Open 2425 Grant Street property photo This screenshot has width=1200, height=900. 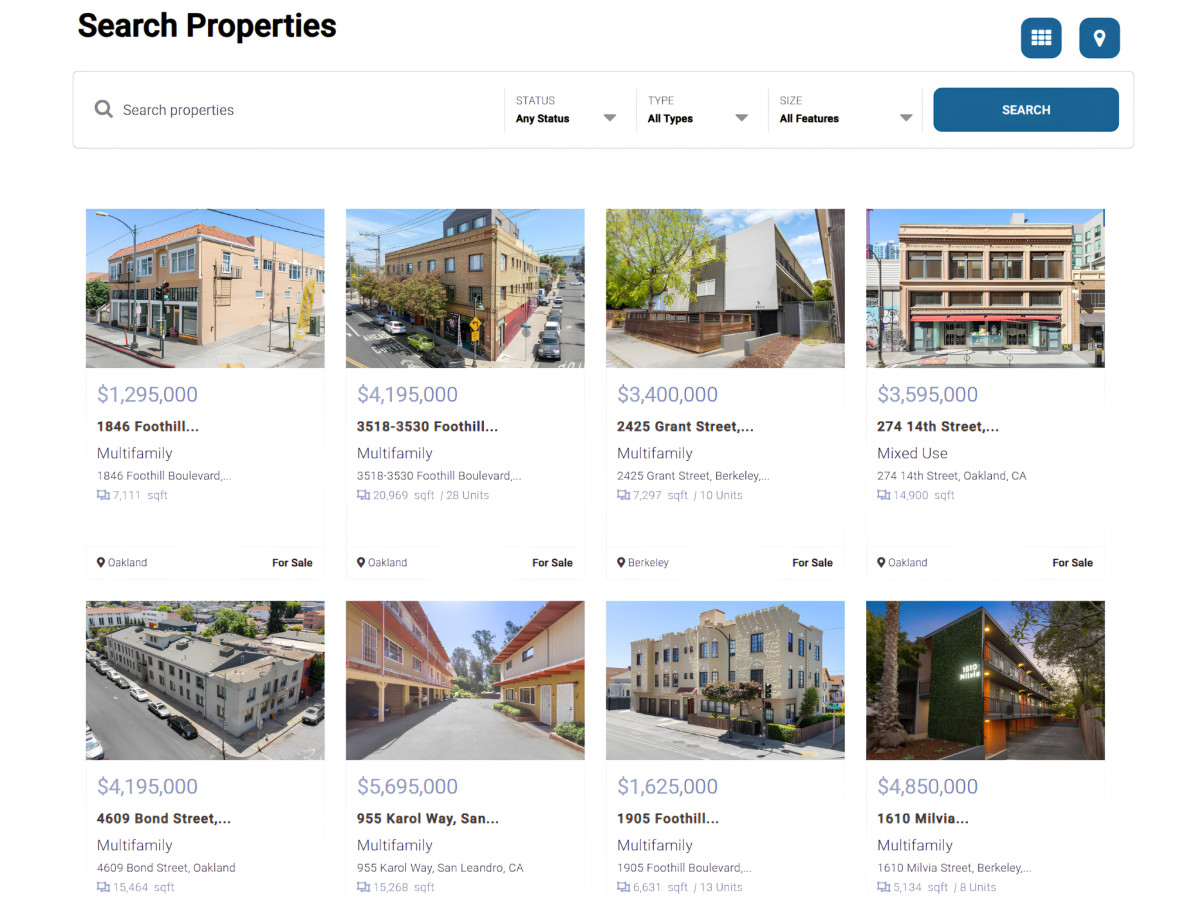tap(725, 288)
